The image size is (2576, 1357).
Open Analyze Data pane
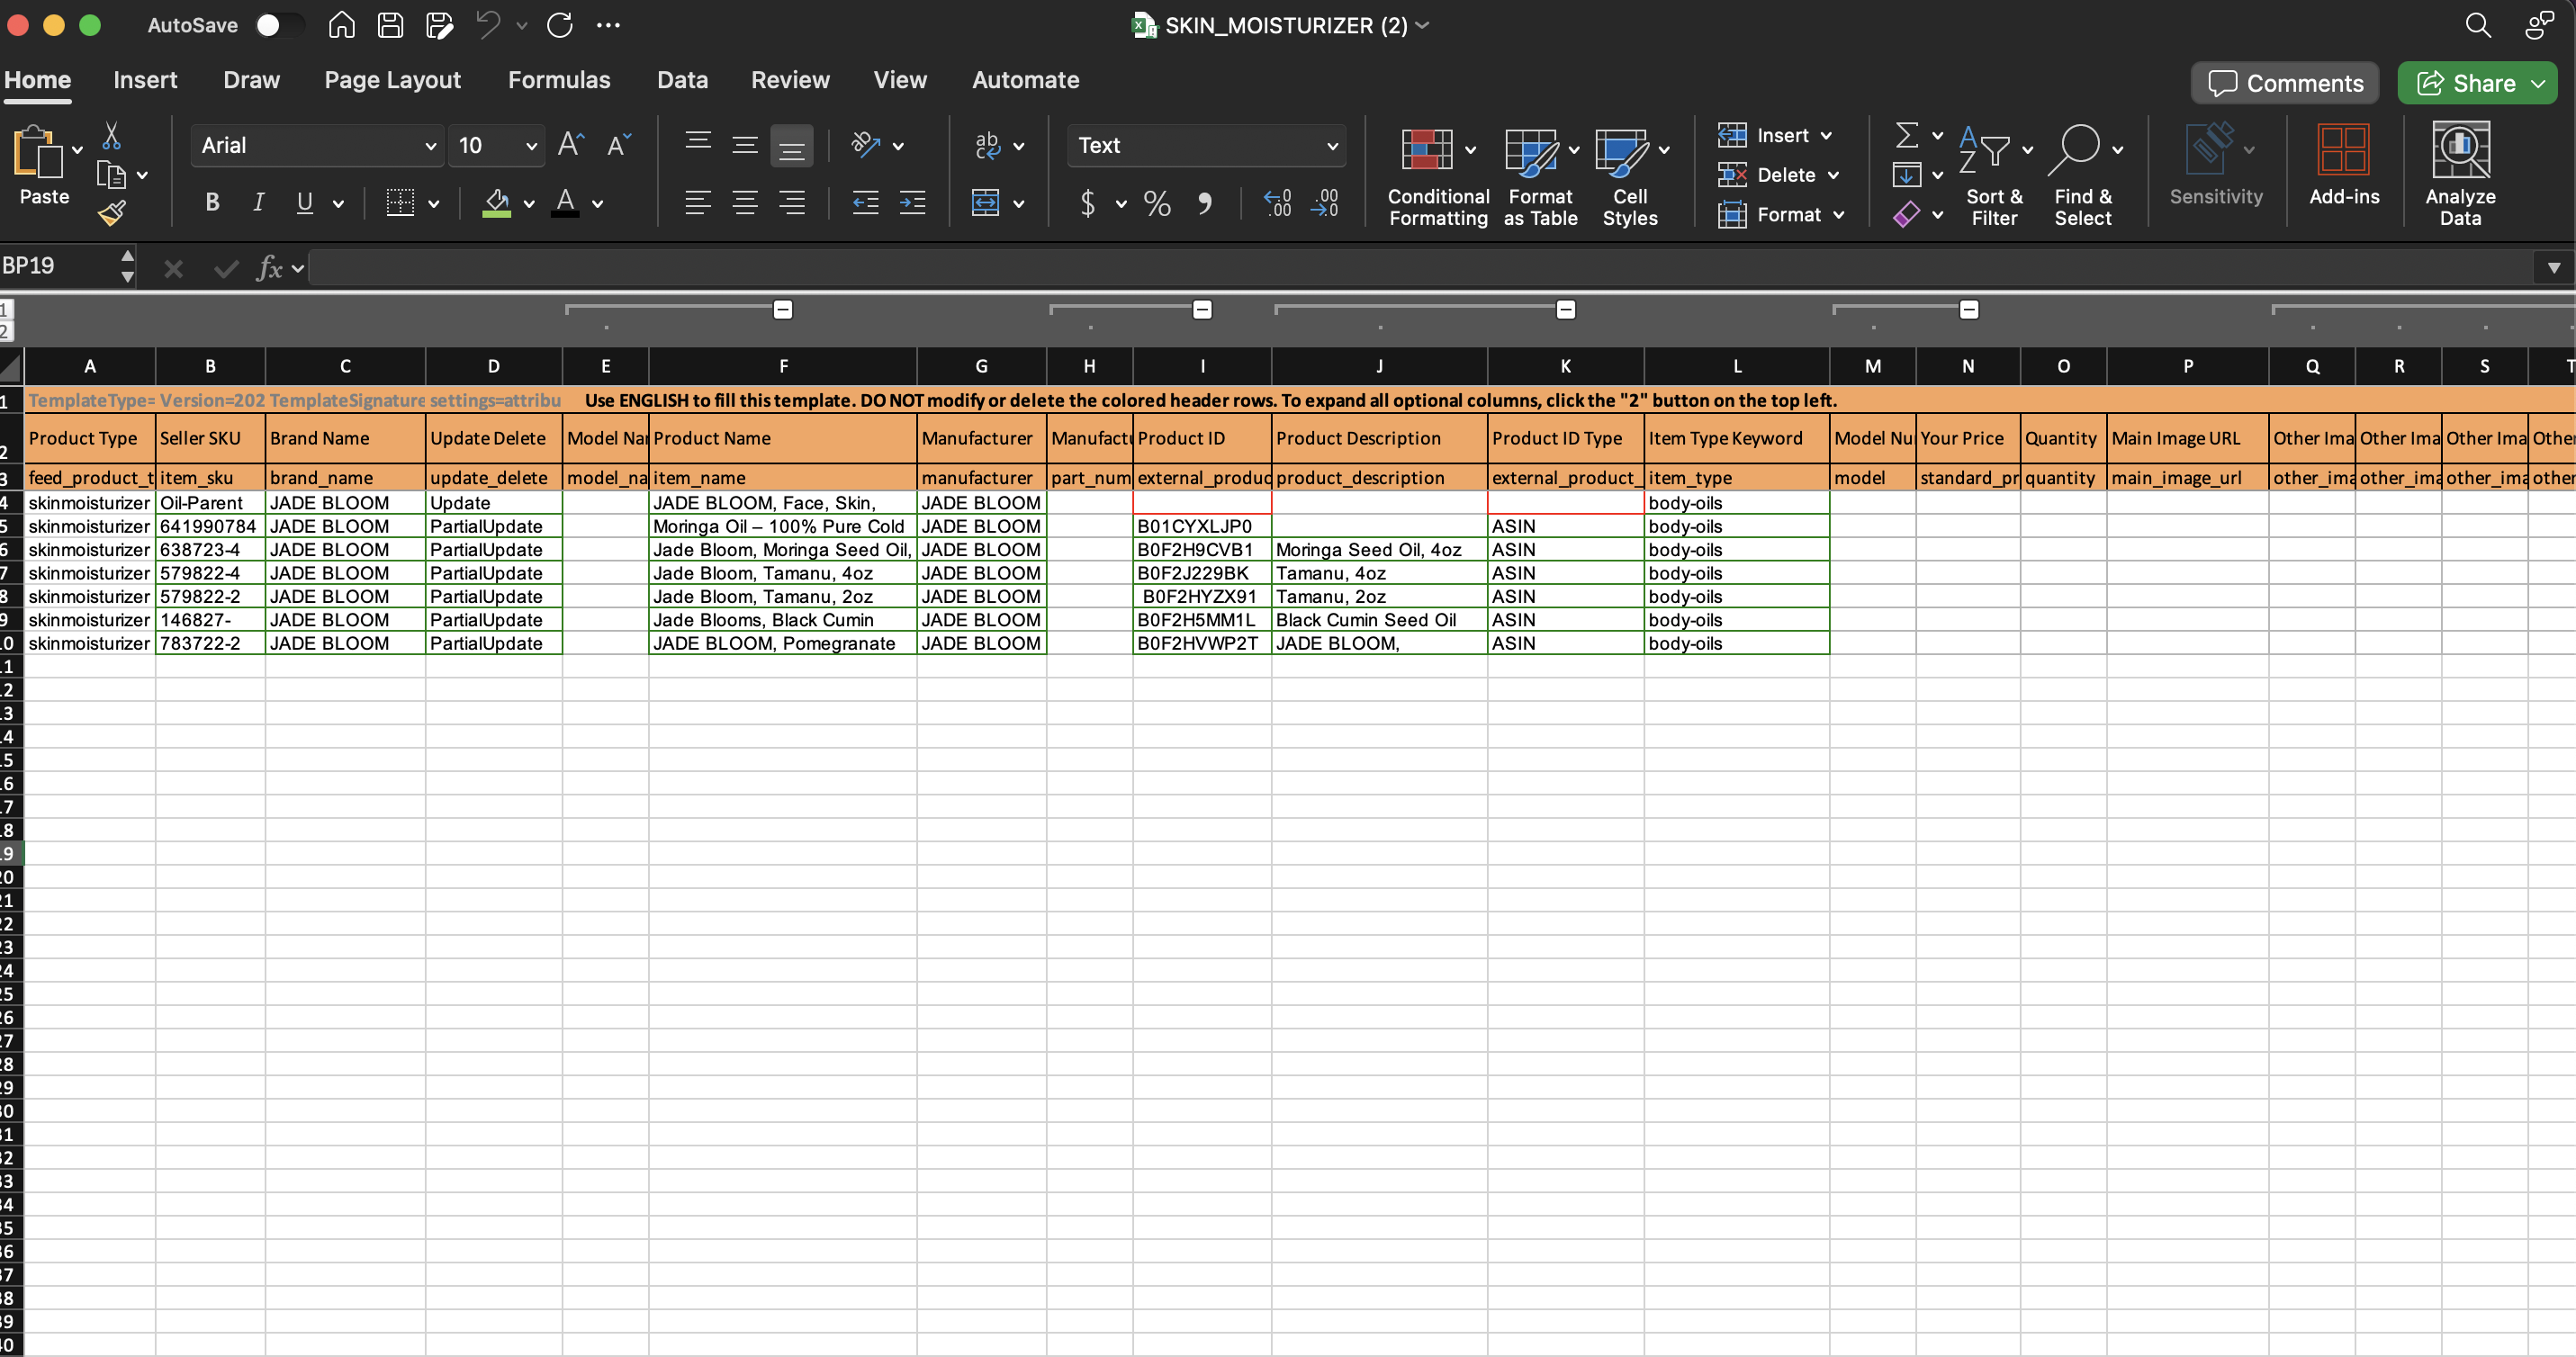coord(2460,174)
